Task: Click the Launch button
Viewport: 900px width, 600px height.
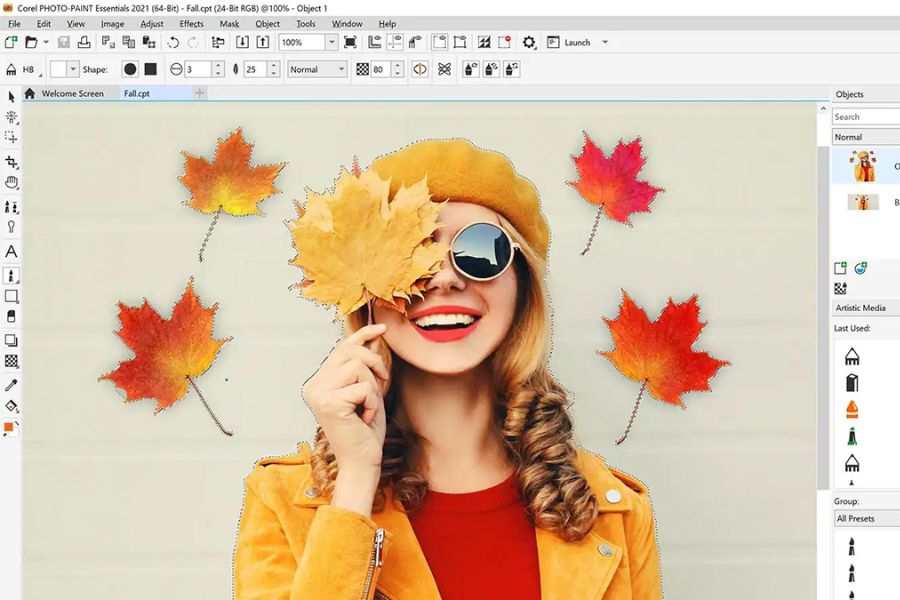Action: point(569,42)
